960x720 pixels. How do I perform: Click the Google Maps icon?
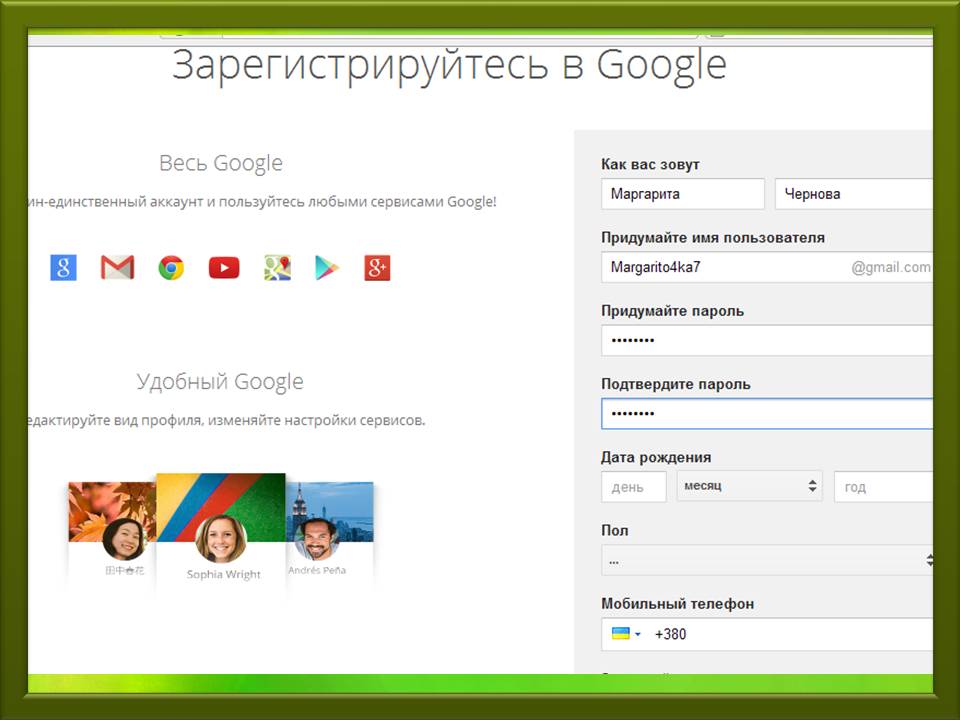277,268
